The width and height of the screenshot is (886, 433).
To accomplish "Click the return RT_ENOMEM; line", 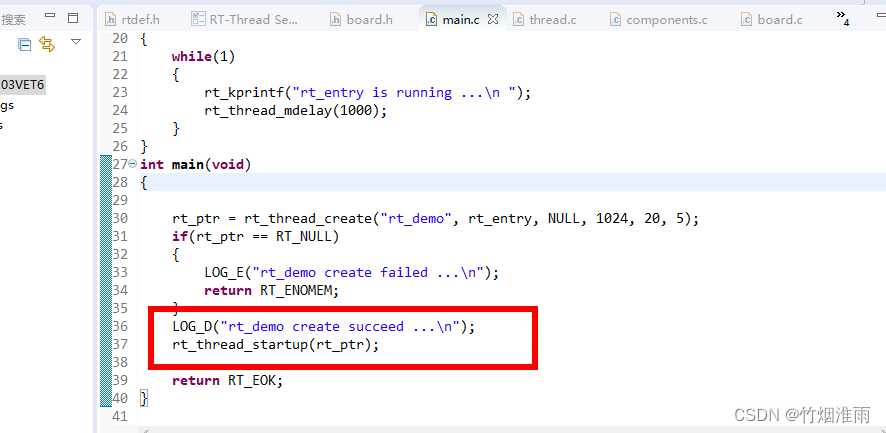I will coord(271,291).
